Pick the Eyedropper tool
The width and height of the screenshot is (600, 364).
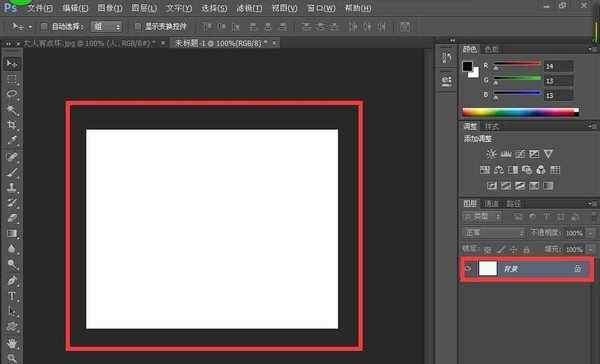click(x=12, y=140)
